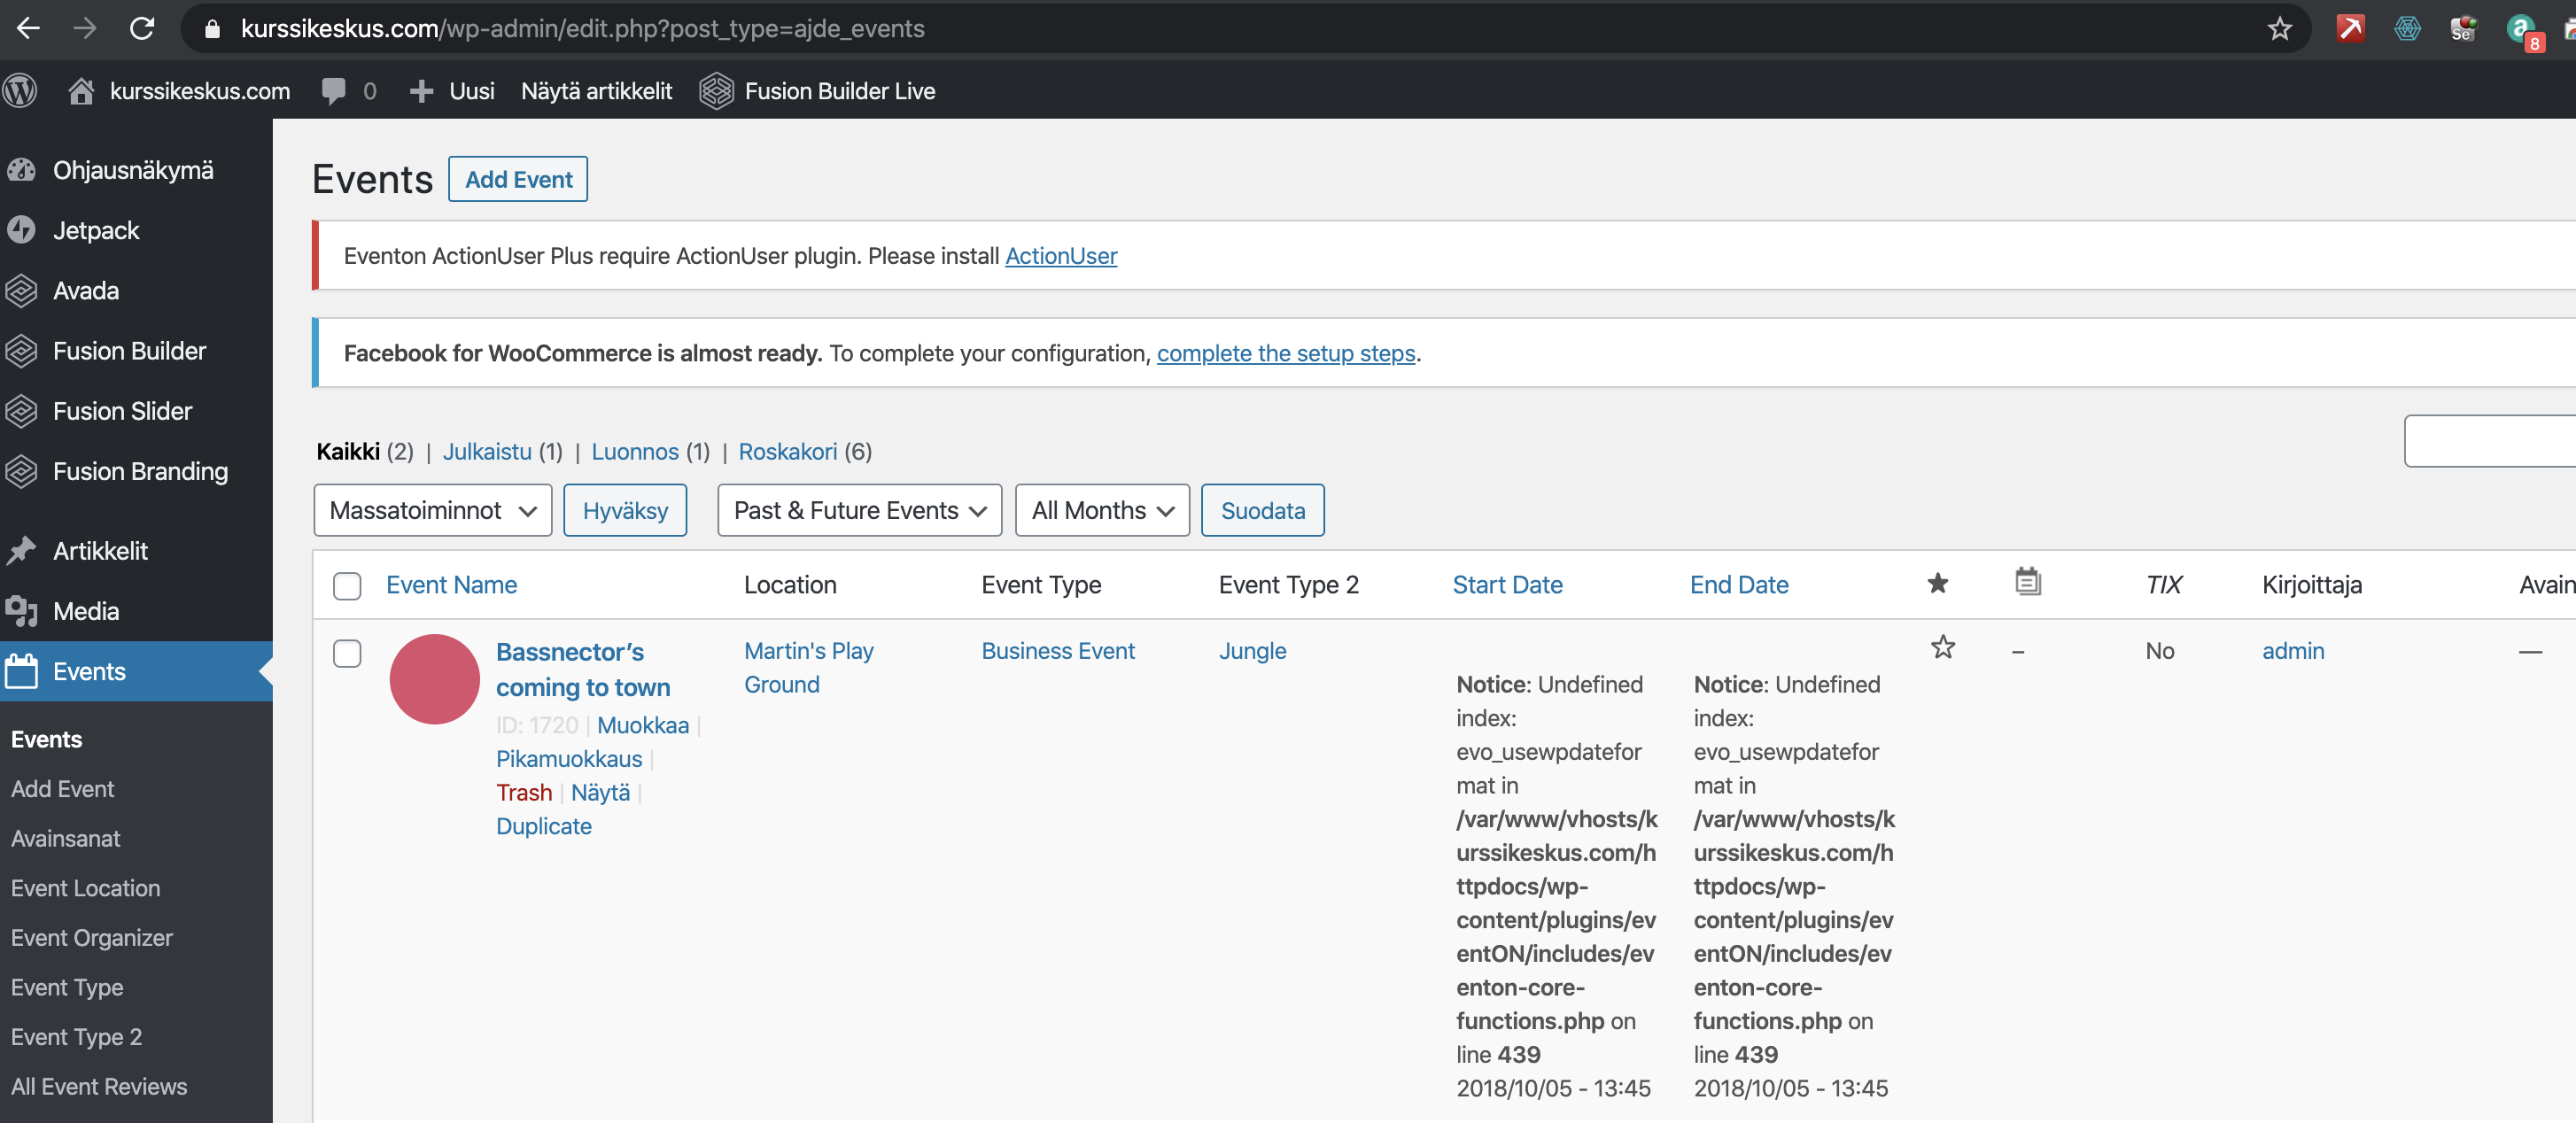Check the select-all events checkbox

pyautogui.click(x=347, y=586)
